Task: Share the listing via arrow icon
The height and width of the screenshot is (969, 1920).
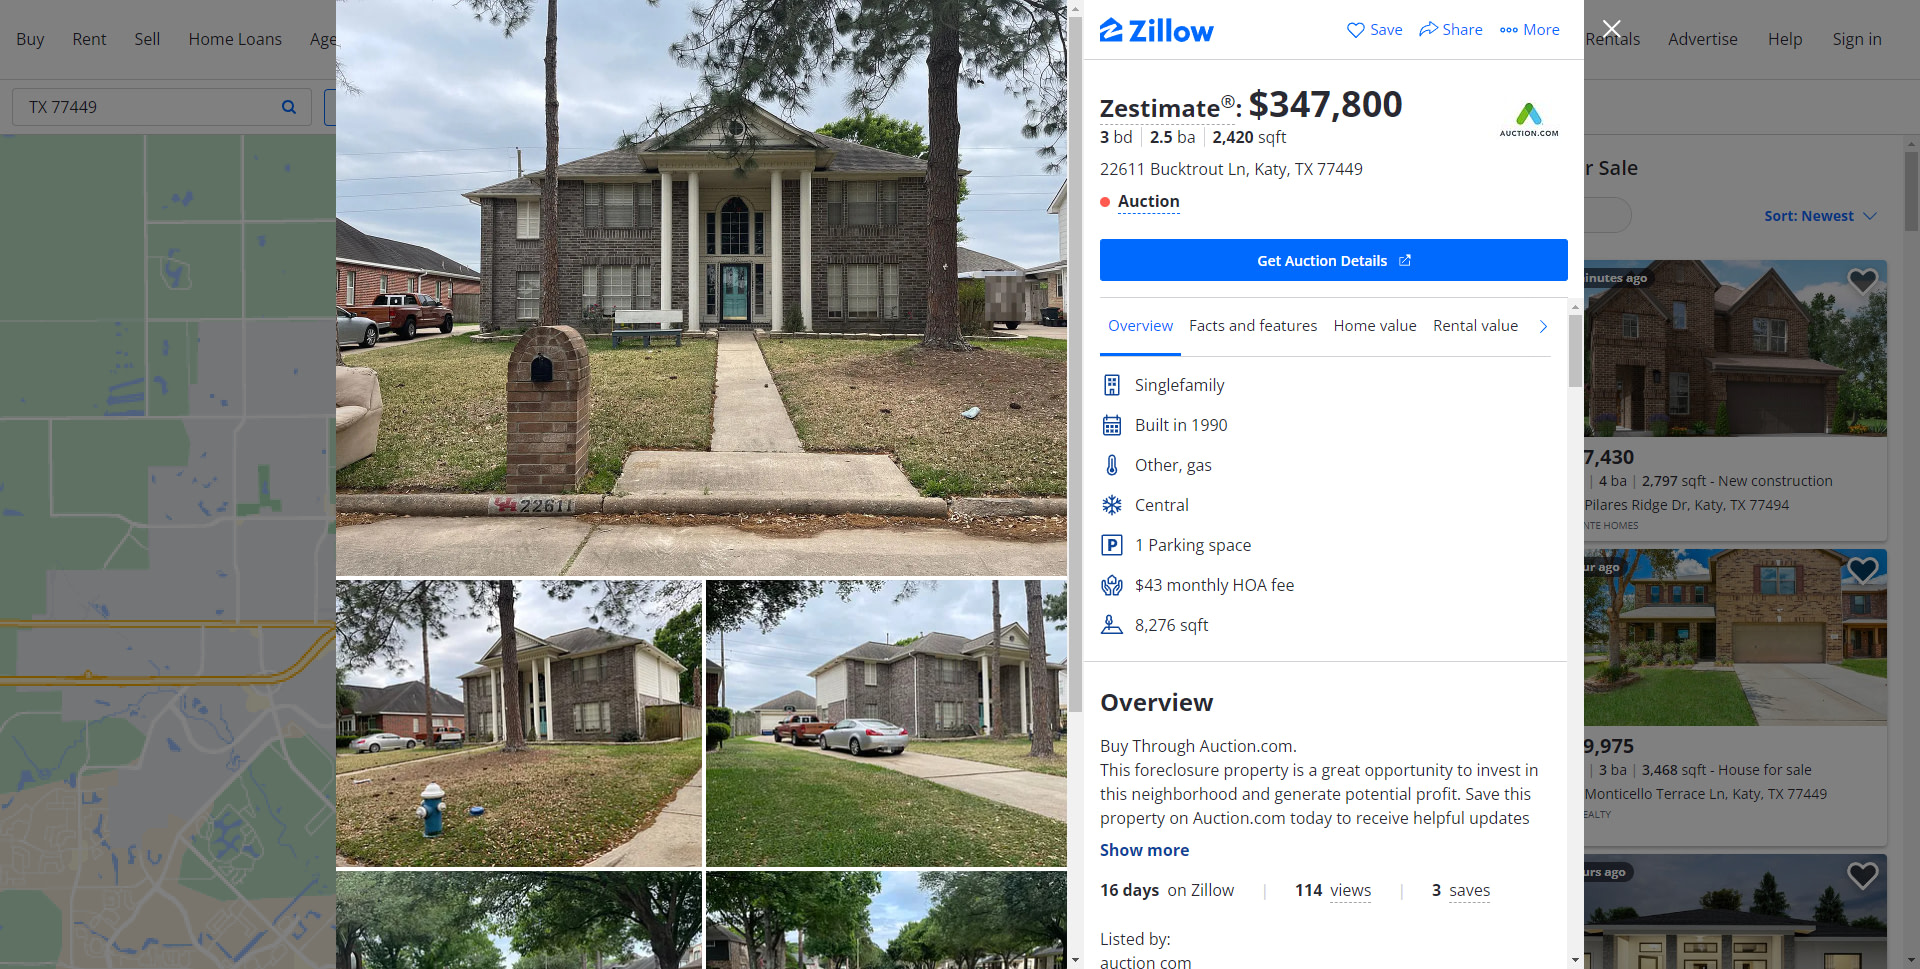Action: tap(1451, 30)
